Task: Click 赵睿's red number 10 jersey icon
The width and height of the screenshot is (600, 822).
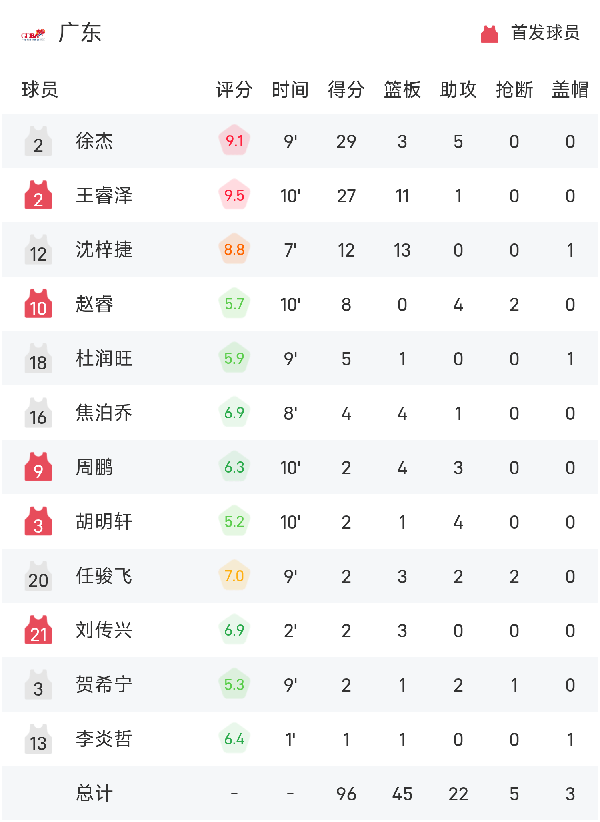Action: click(x=38, y=304)
